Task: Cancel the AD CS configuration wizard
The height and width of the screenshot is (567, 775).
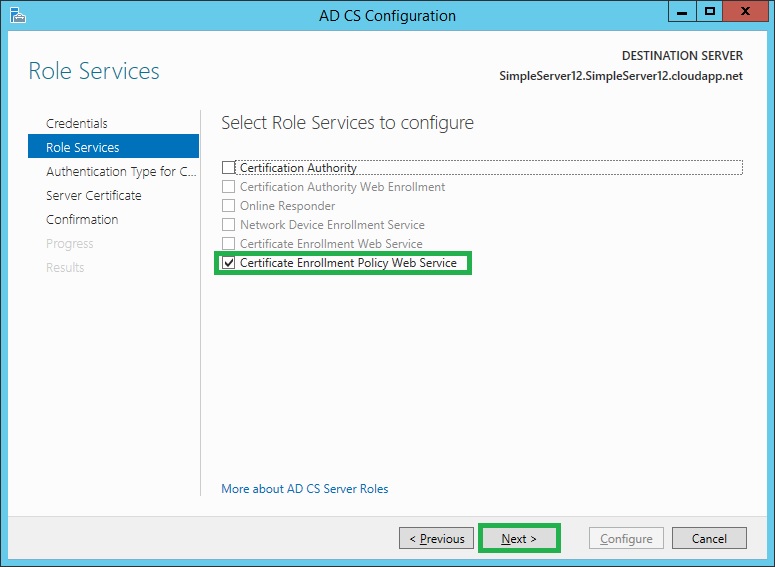Action: pos(709,538)
